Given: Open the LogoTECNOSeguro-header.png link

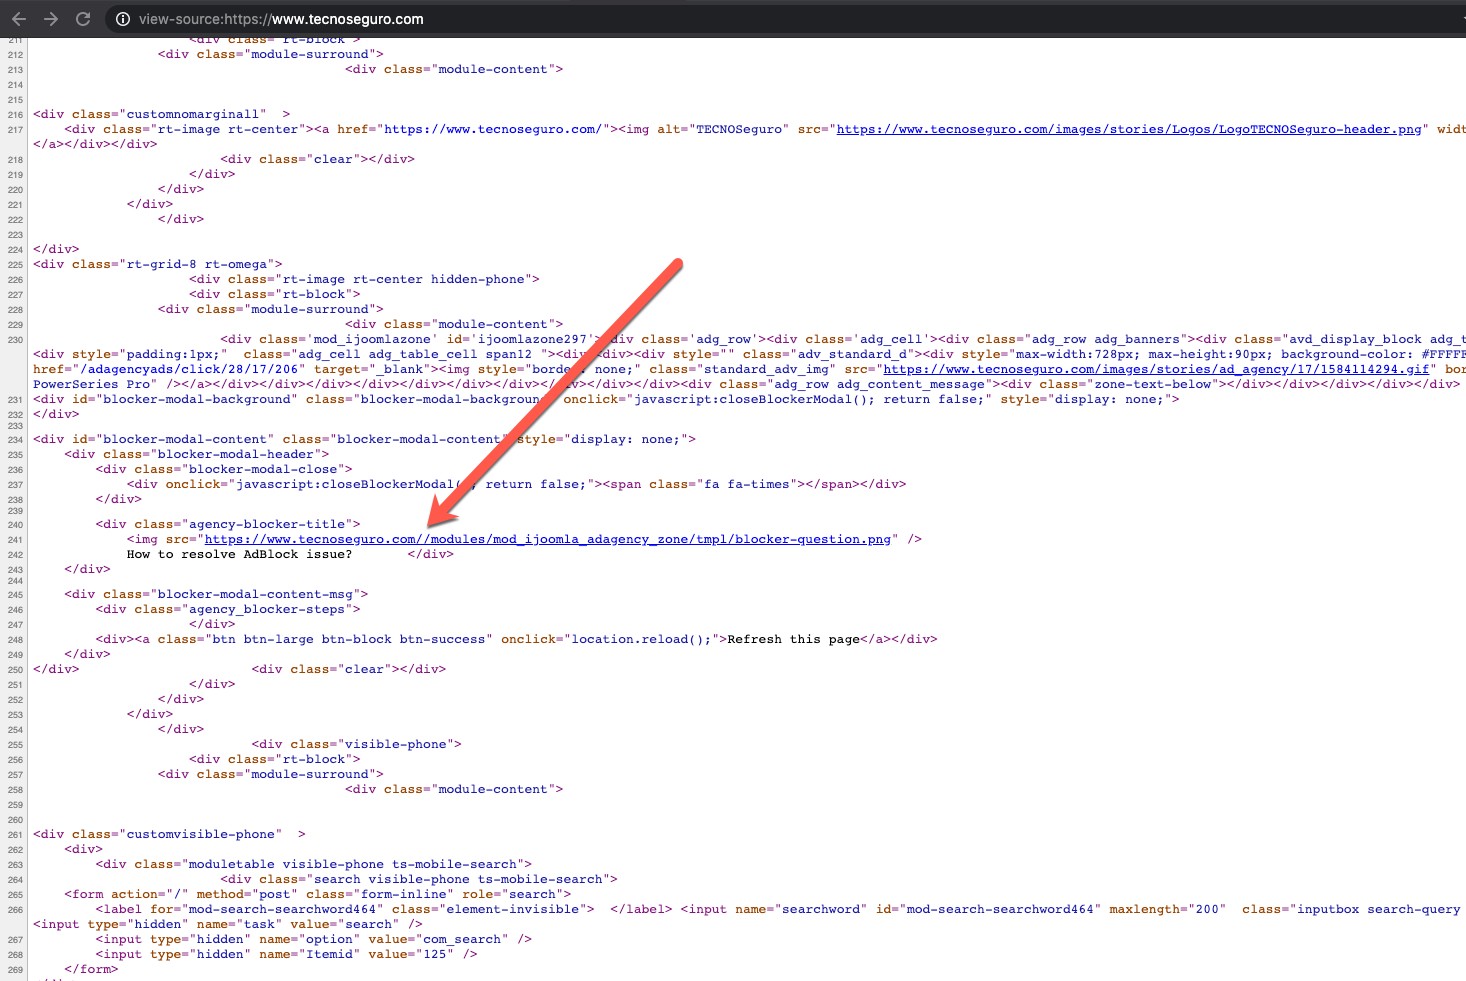Looking at the screenshot, I should tap(1129, 129).
